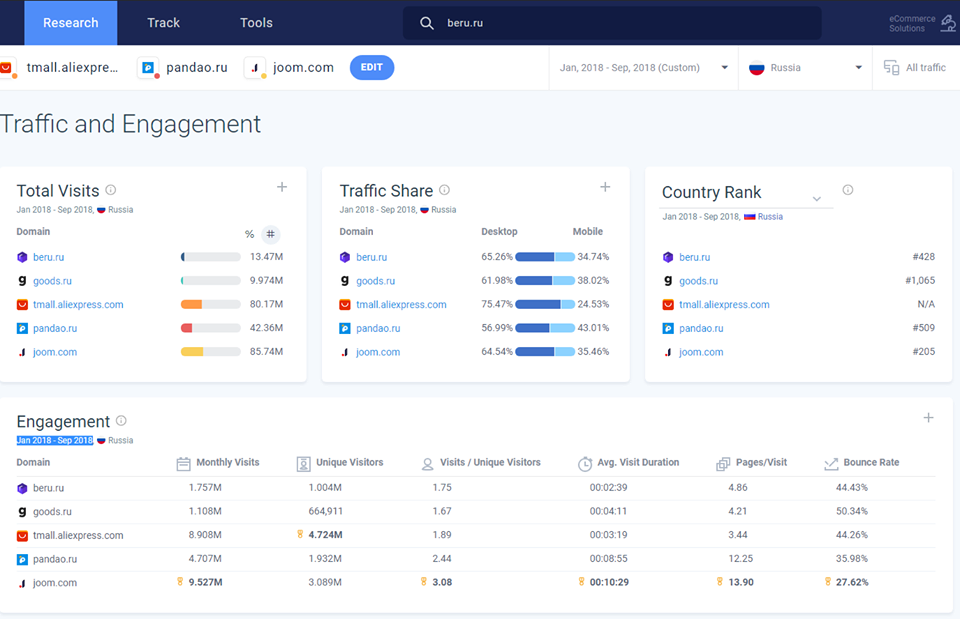Click the search field containing beru.ru

pos(620,23)
